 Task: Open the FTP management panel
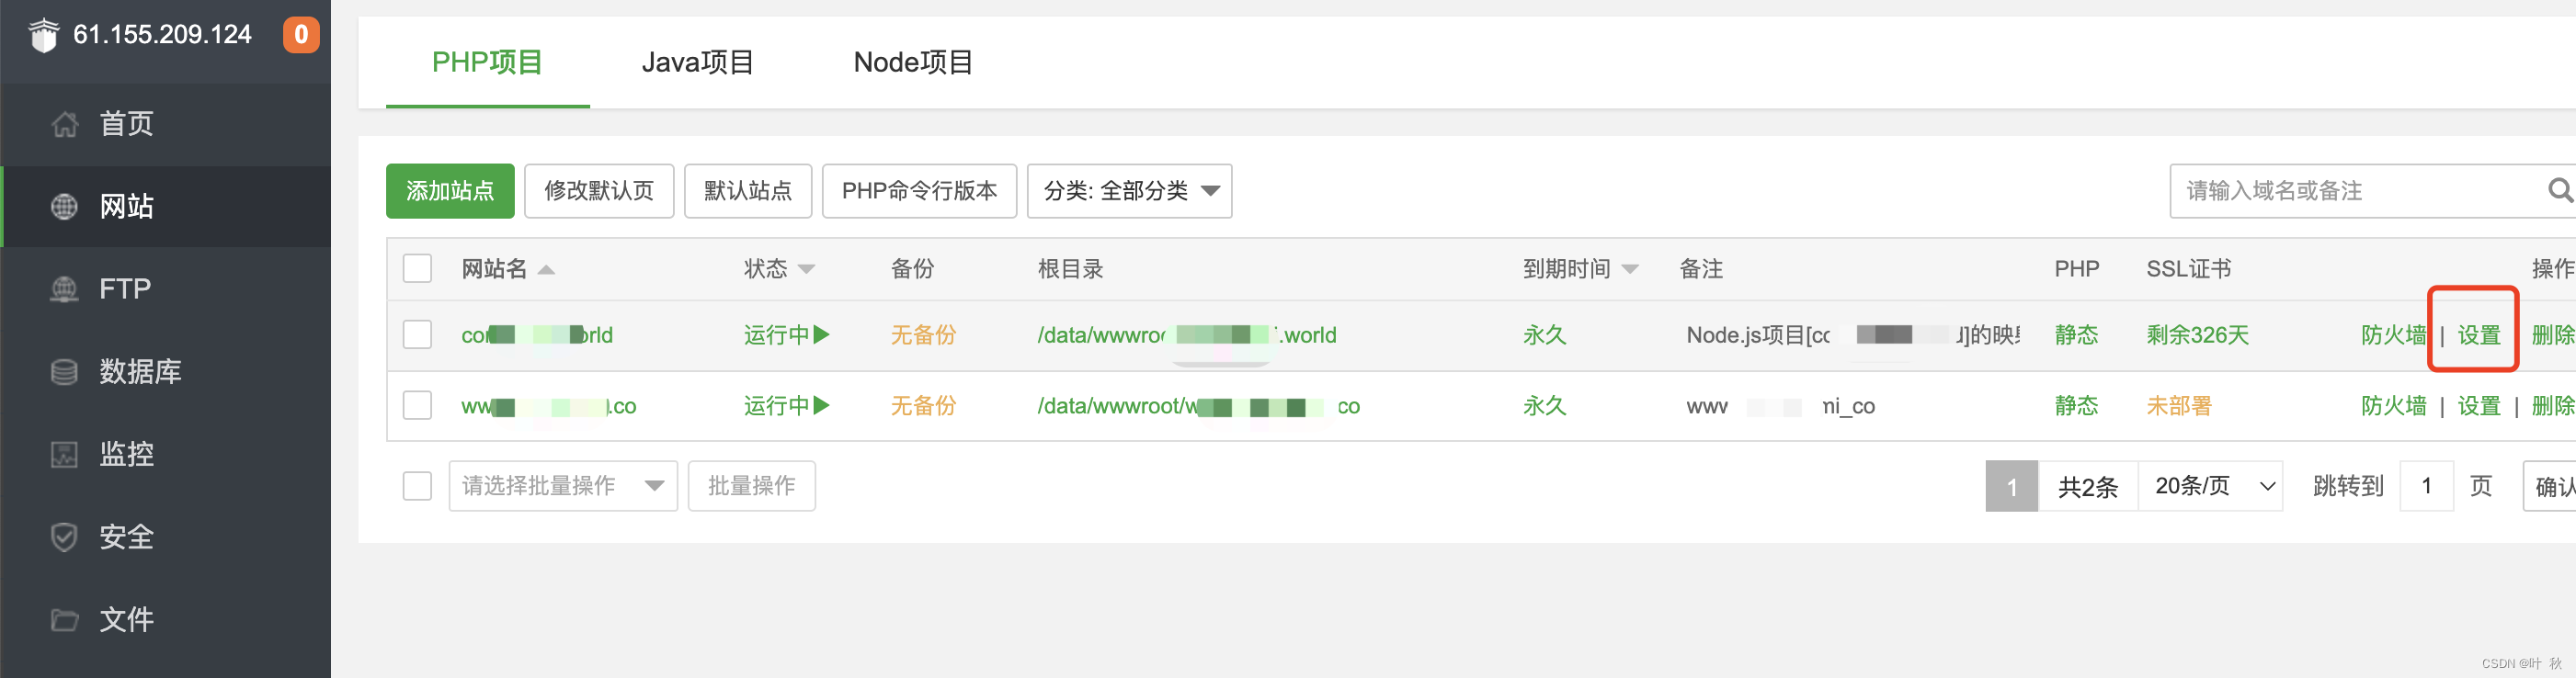point(125,288)
